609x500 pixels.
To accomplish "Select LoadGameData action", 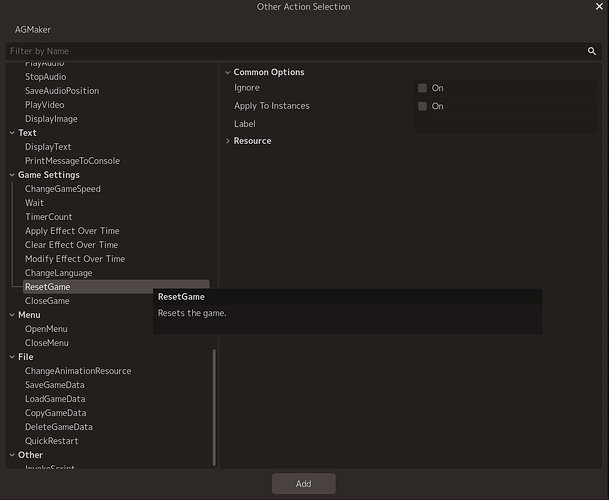I will pos(55,399).
